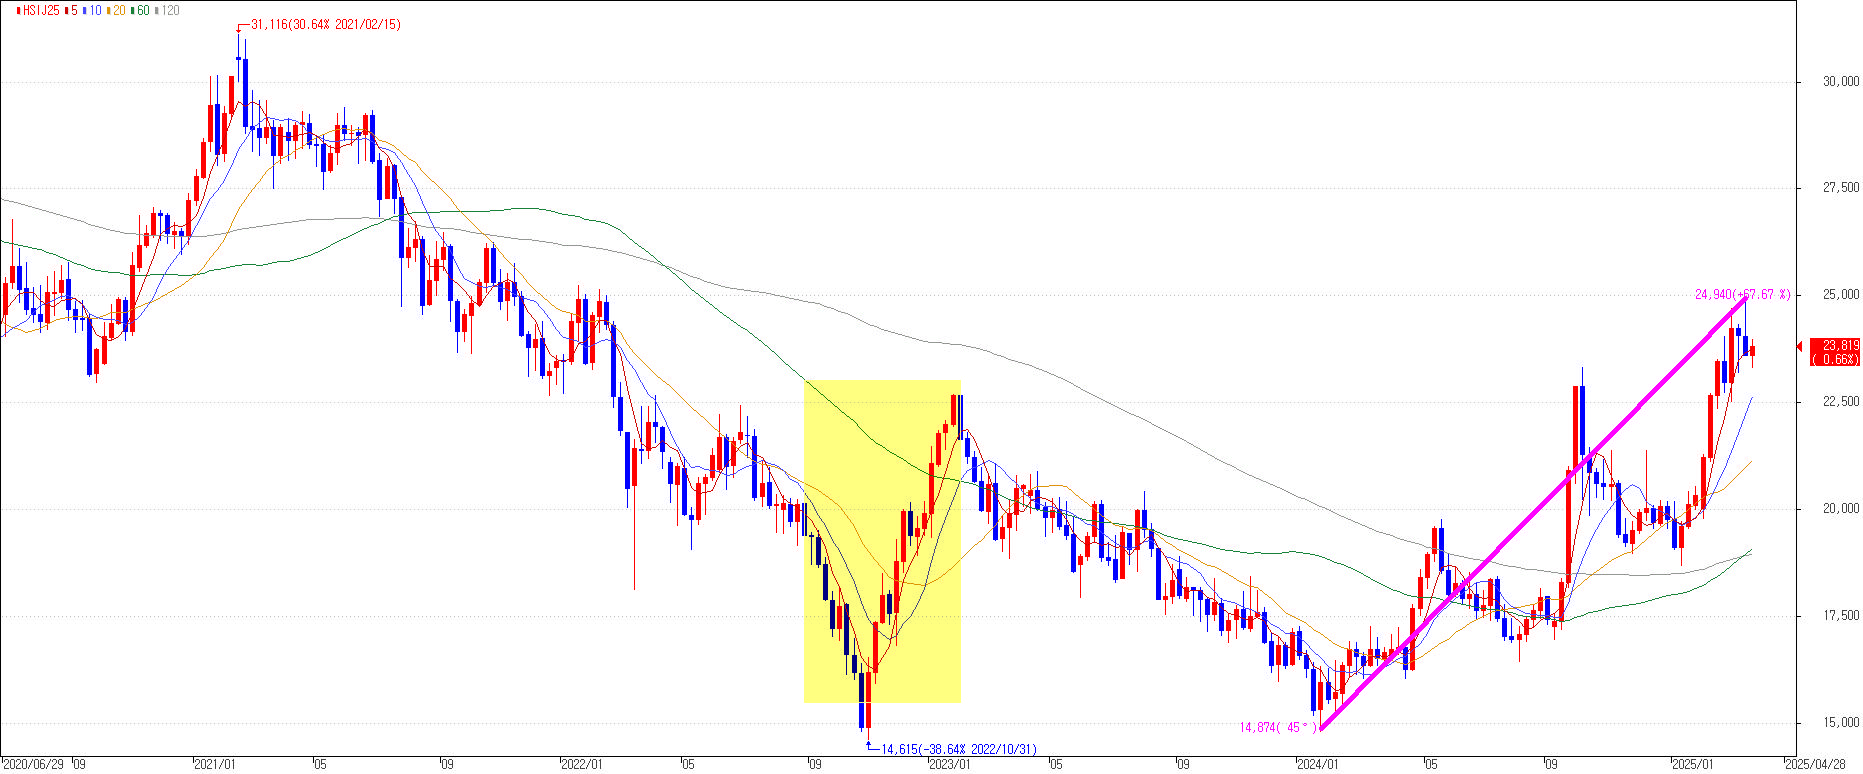This screenshot has height=774, width=1863.
Task: Click the 2021/01 date axis marker
Action: point(215,765)
